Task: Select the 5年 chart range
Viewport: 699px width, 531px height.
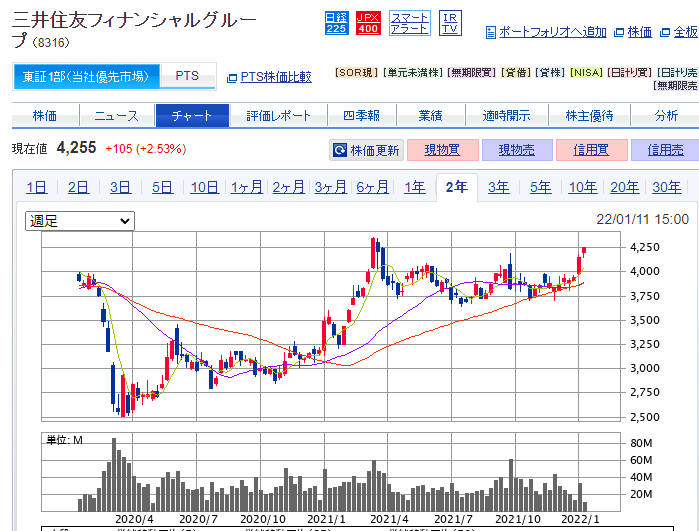Action: click(x=540, y=187)
